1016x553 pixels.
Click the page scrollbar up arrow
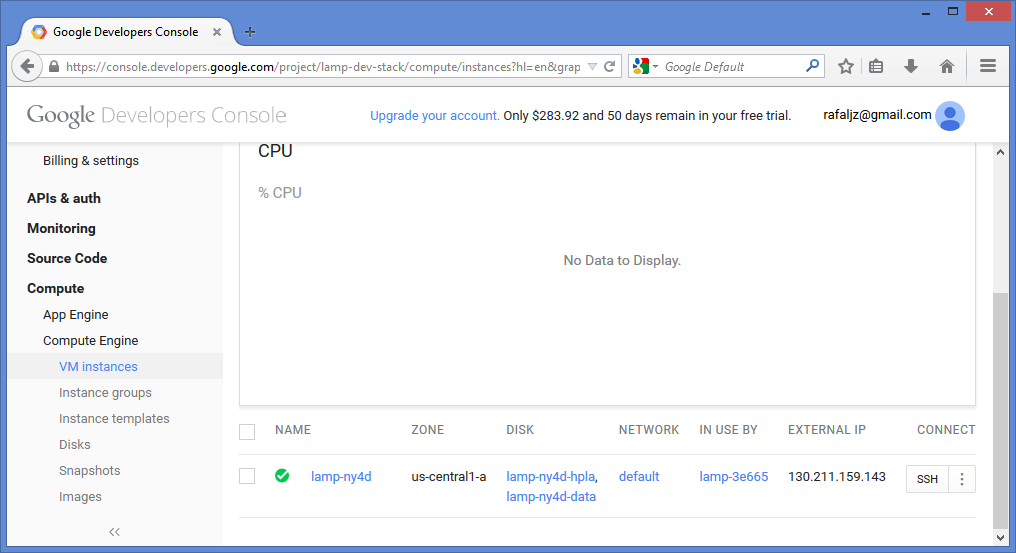click(x=1000, y=152)
